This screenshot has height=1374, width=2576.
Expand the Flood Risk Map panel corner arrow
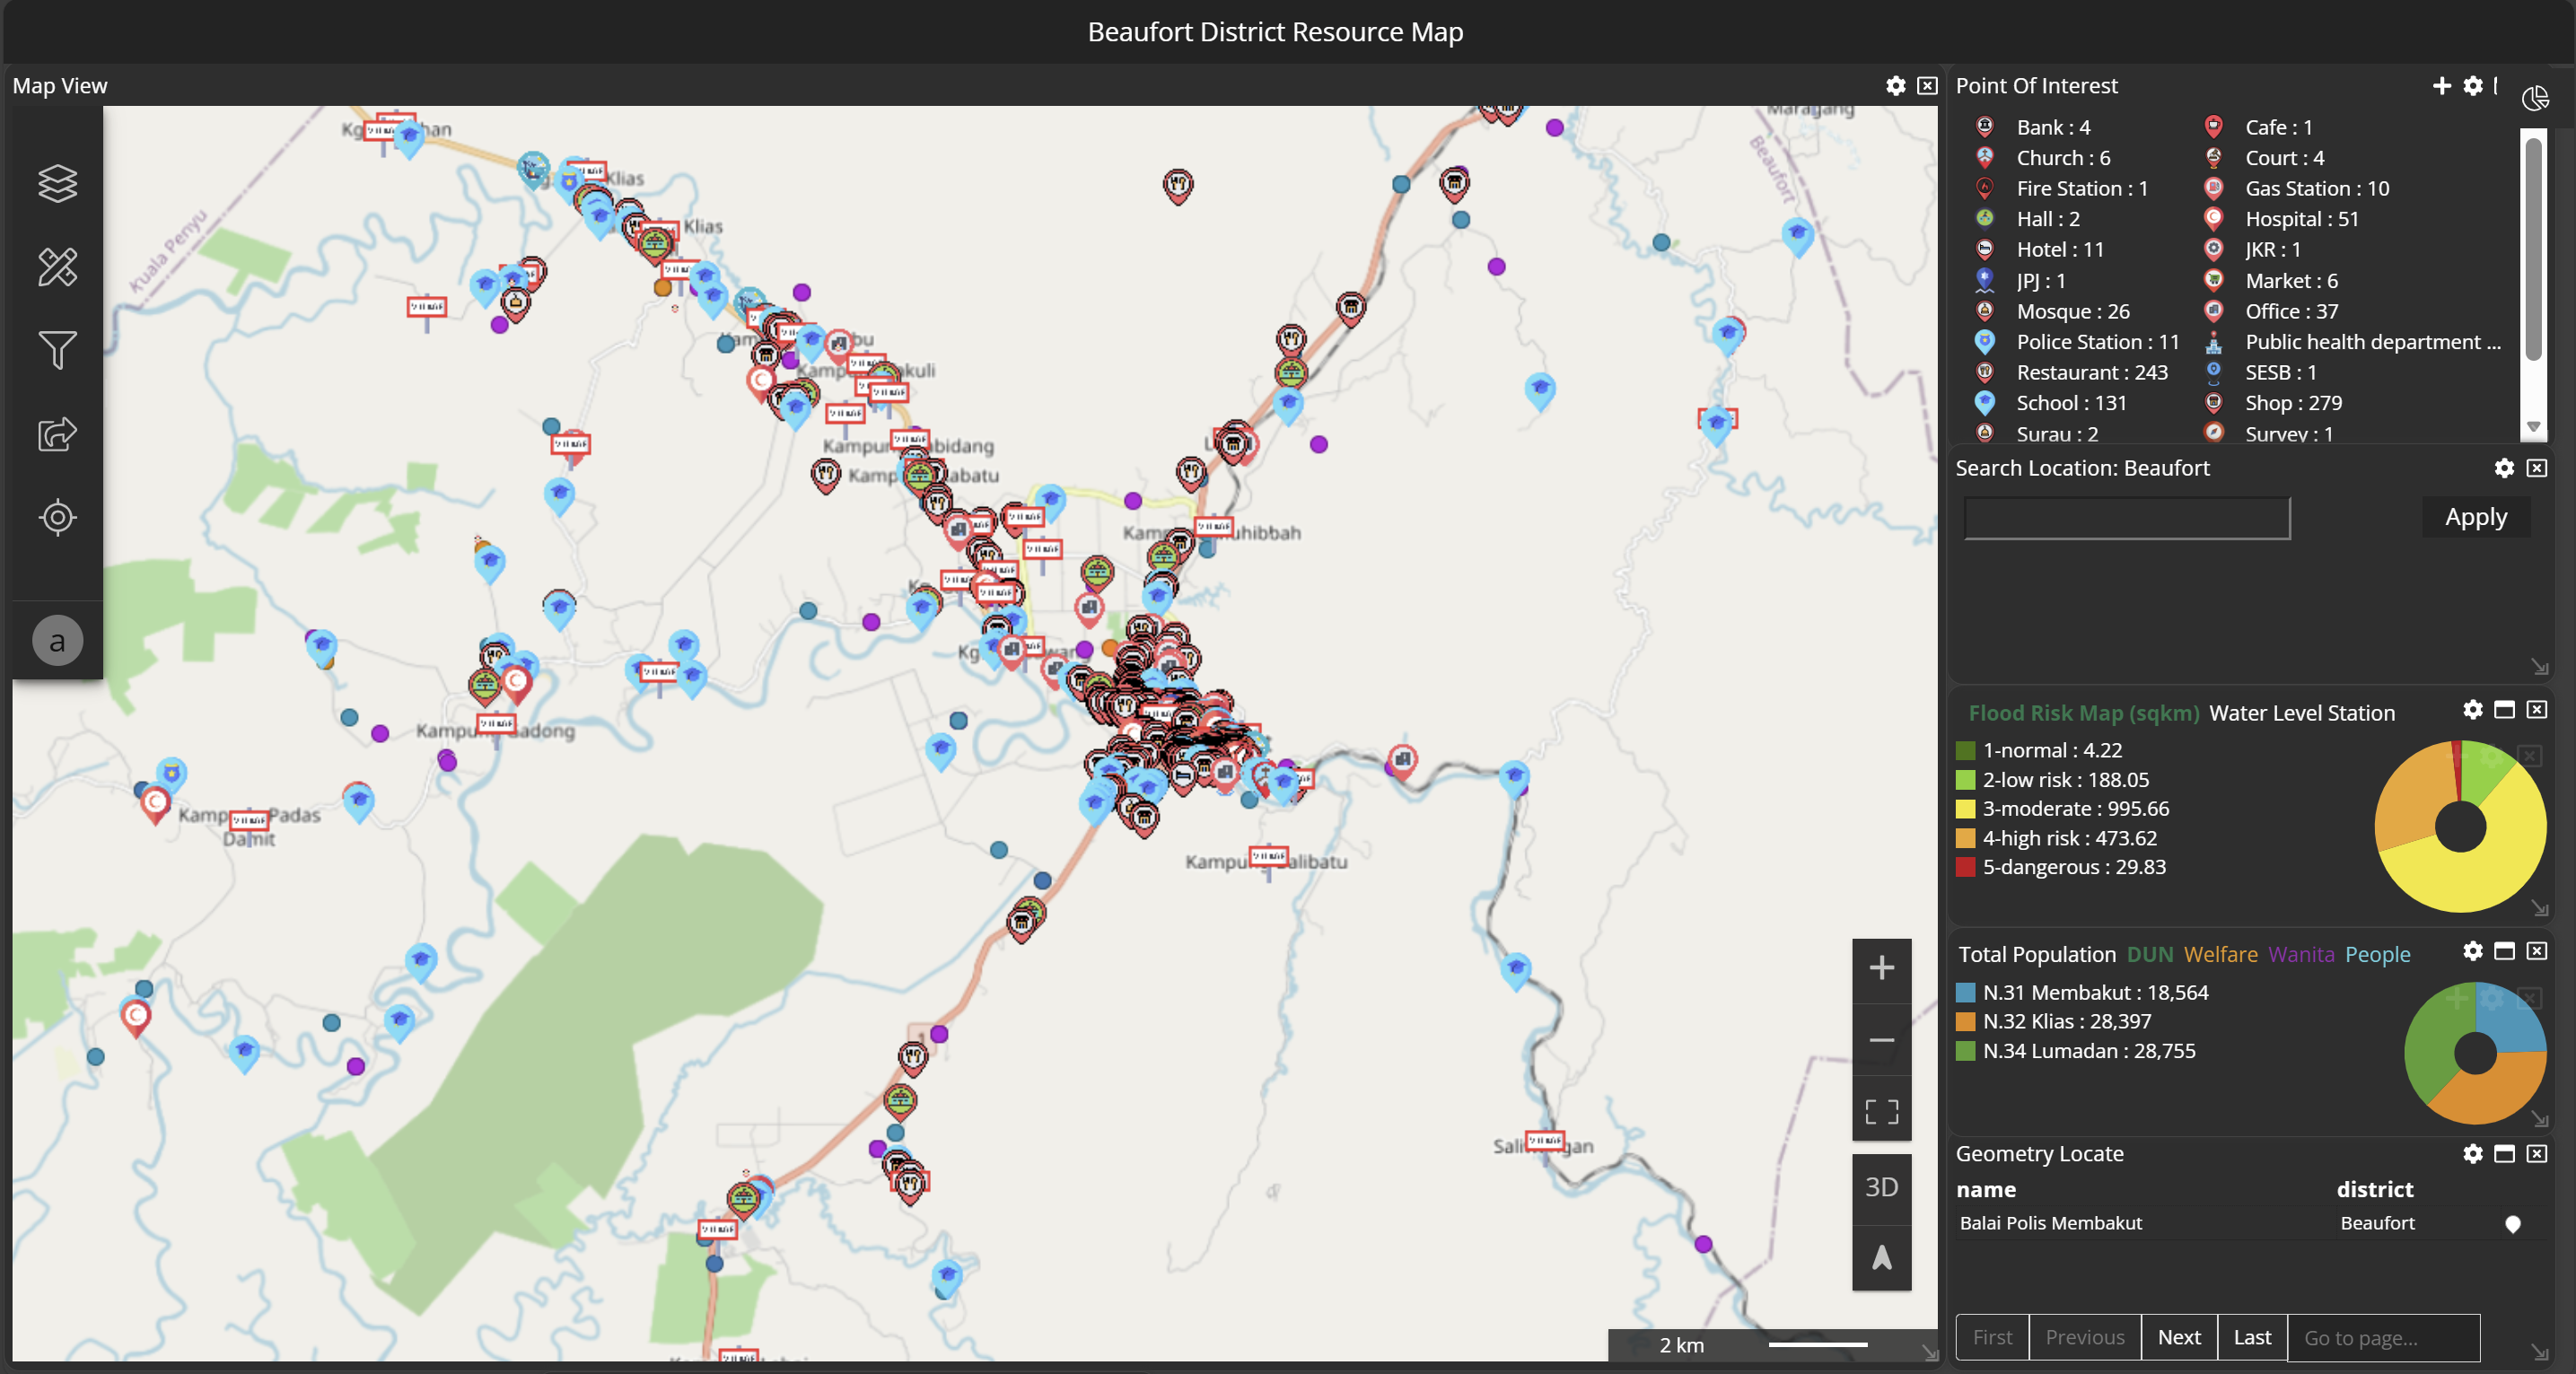2541,910
